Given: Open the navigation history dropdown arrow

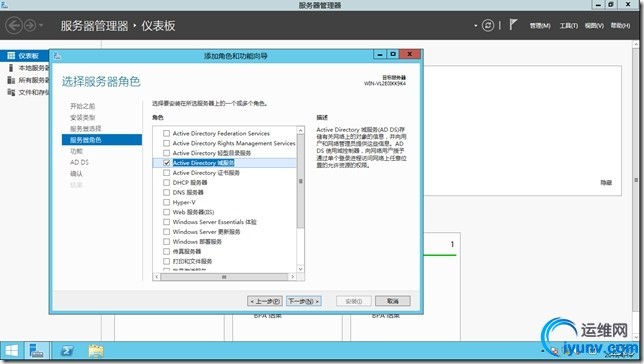Looking at the screenshot, I should (x=41, y=25).
